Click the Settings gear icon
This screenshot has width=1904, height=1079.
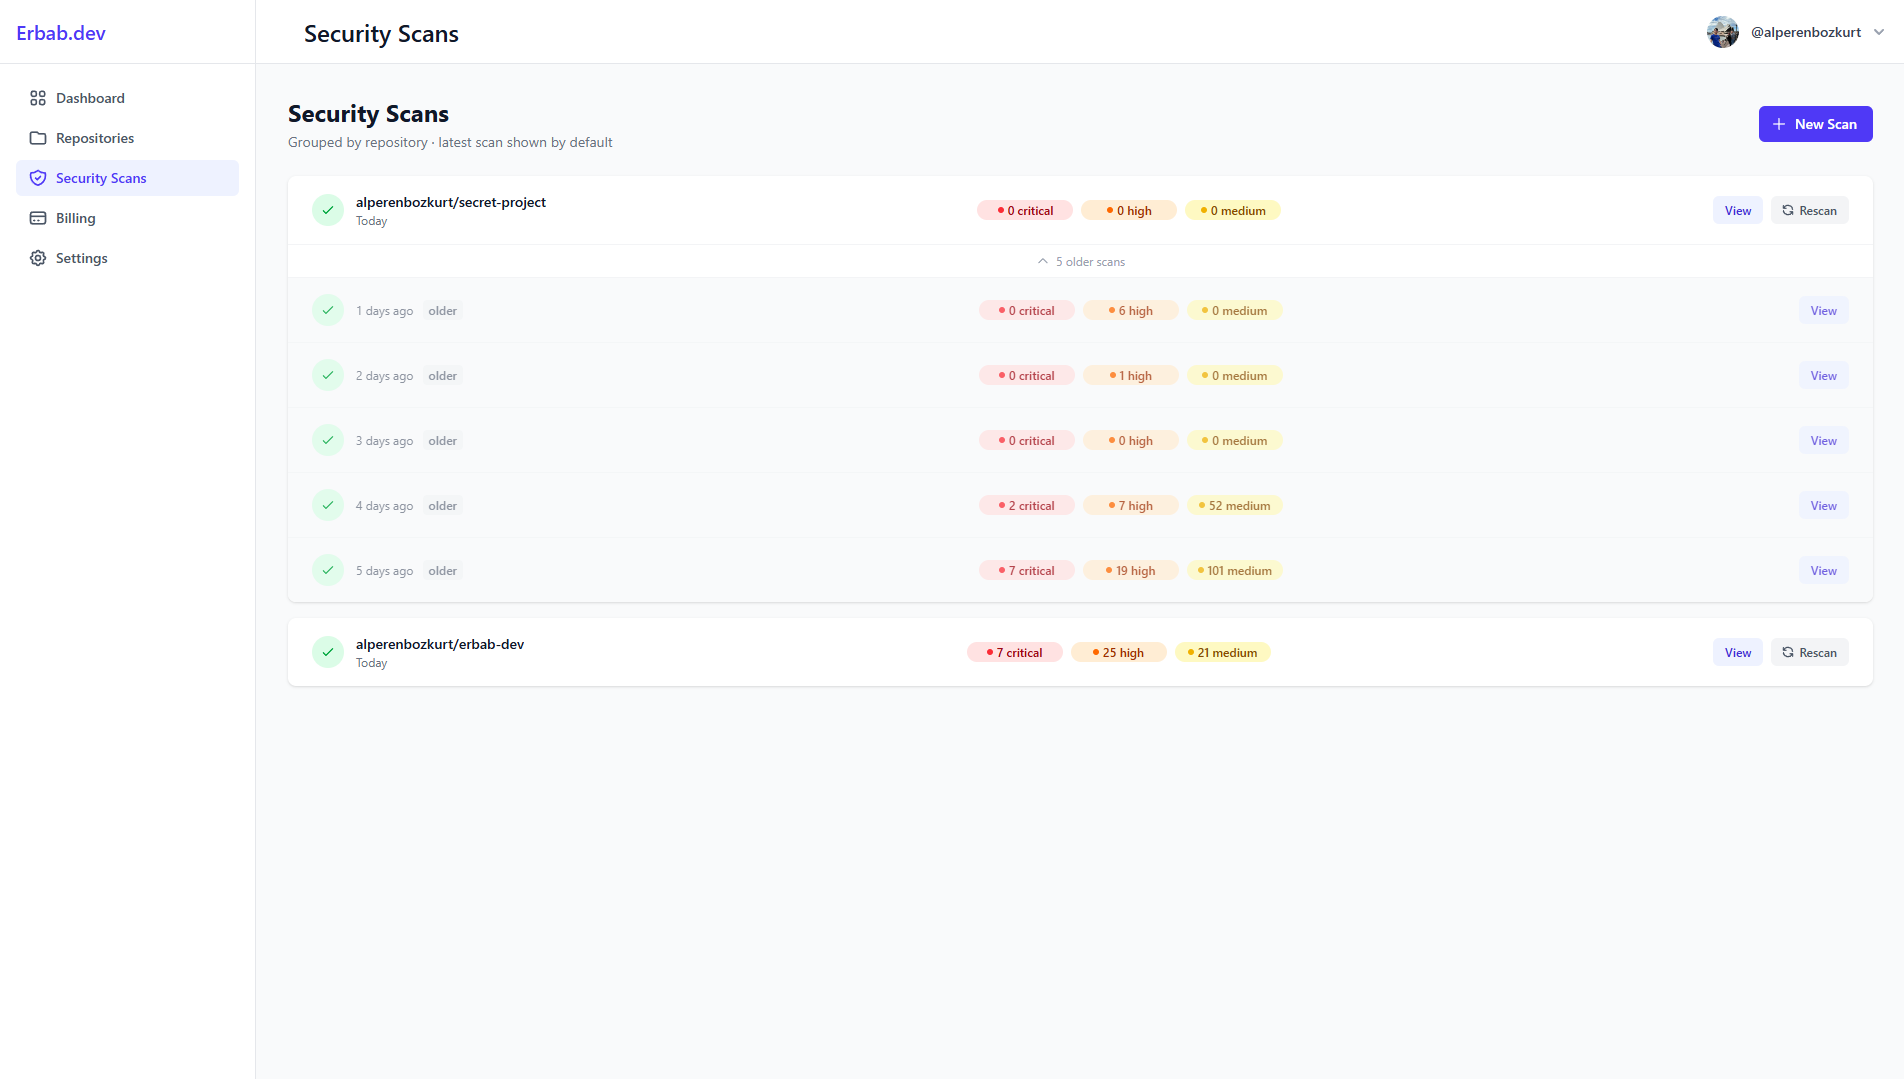coord(38,258)
